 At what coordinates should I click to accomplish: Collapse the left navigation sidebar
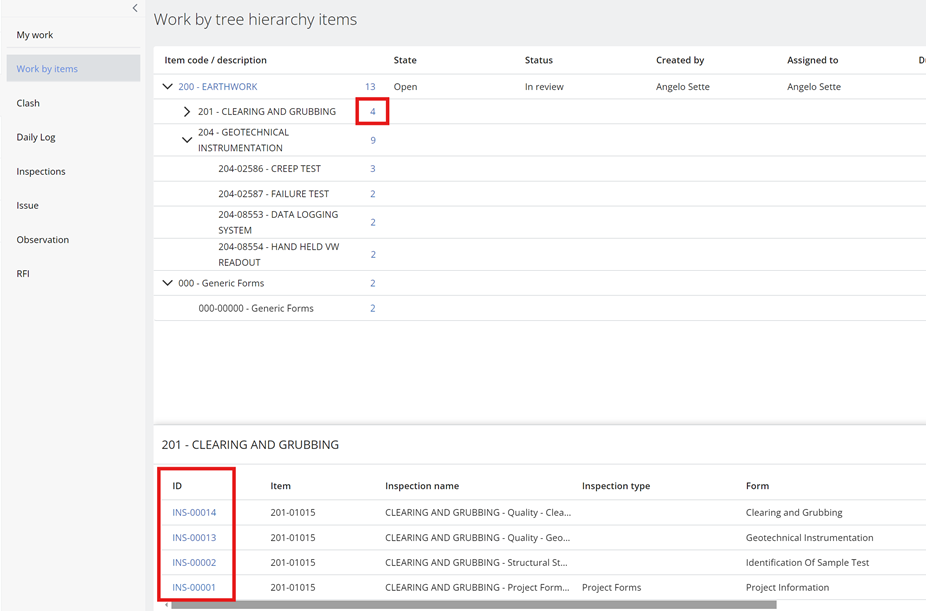coord(135,8)
